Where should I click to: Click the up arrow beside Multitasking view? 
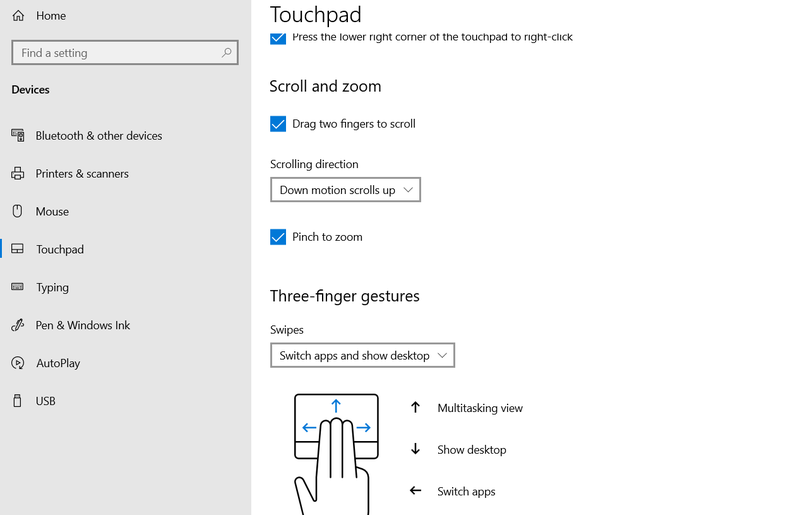[x=415, y=407]
